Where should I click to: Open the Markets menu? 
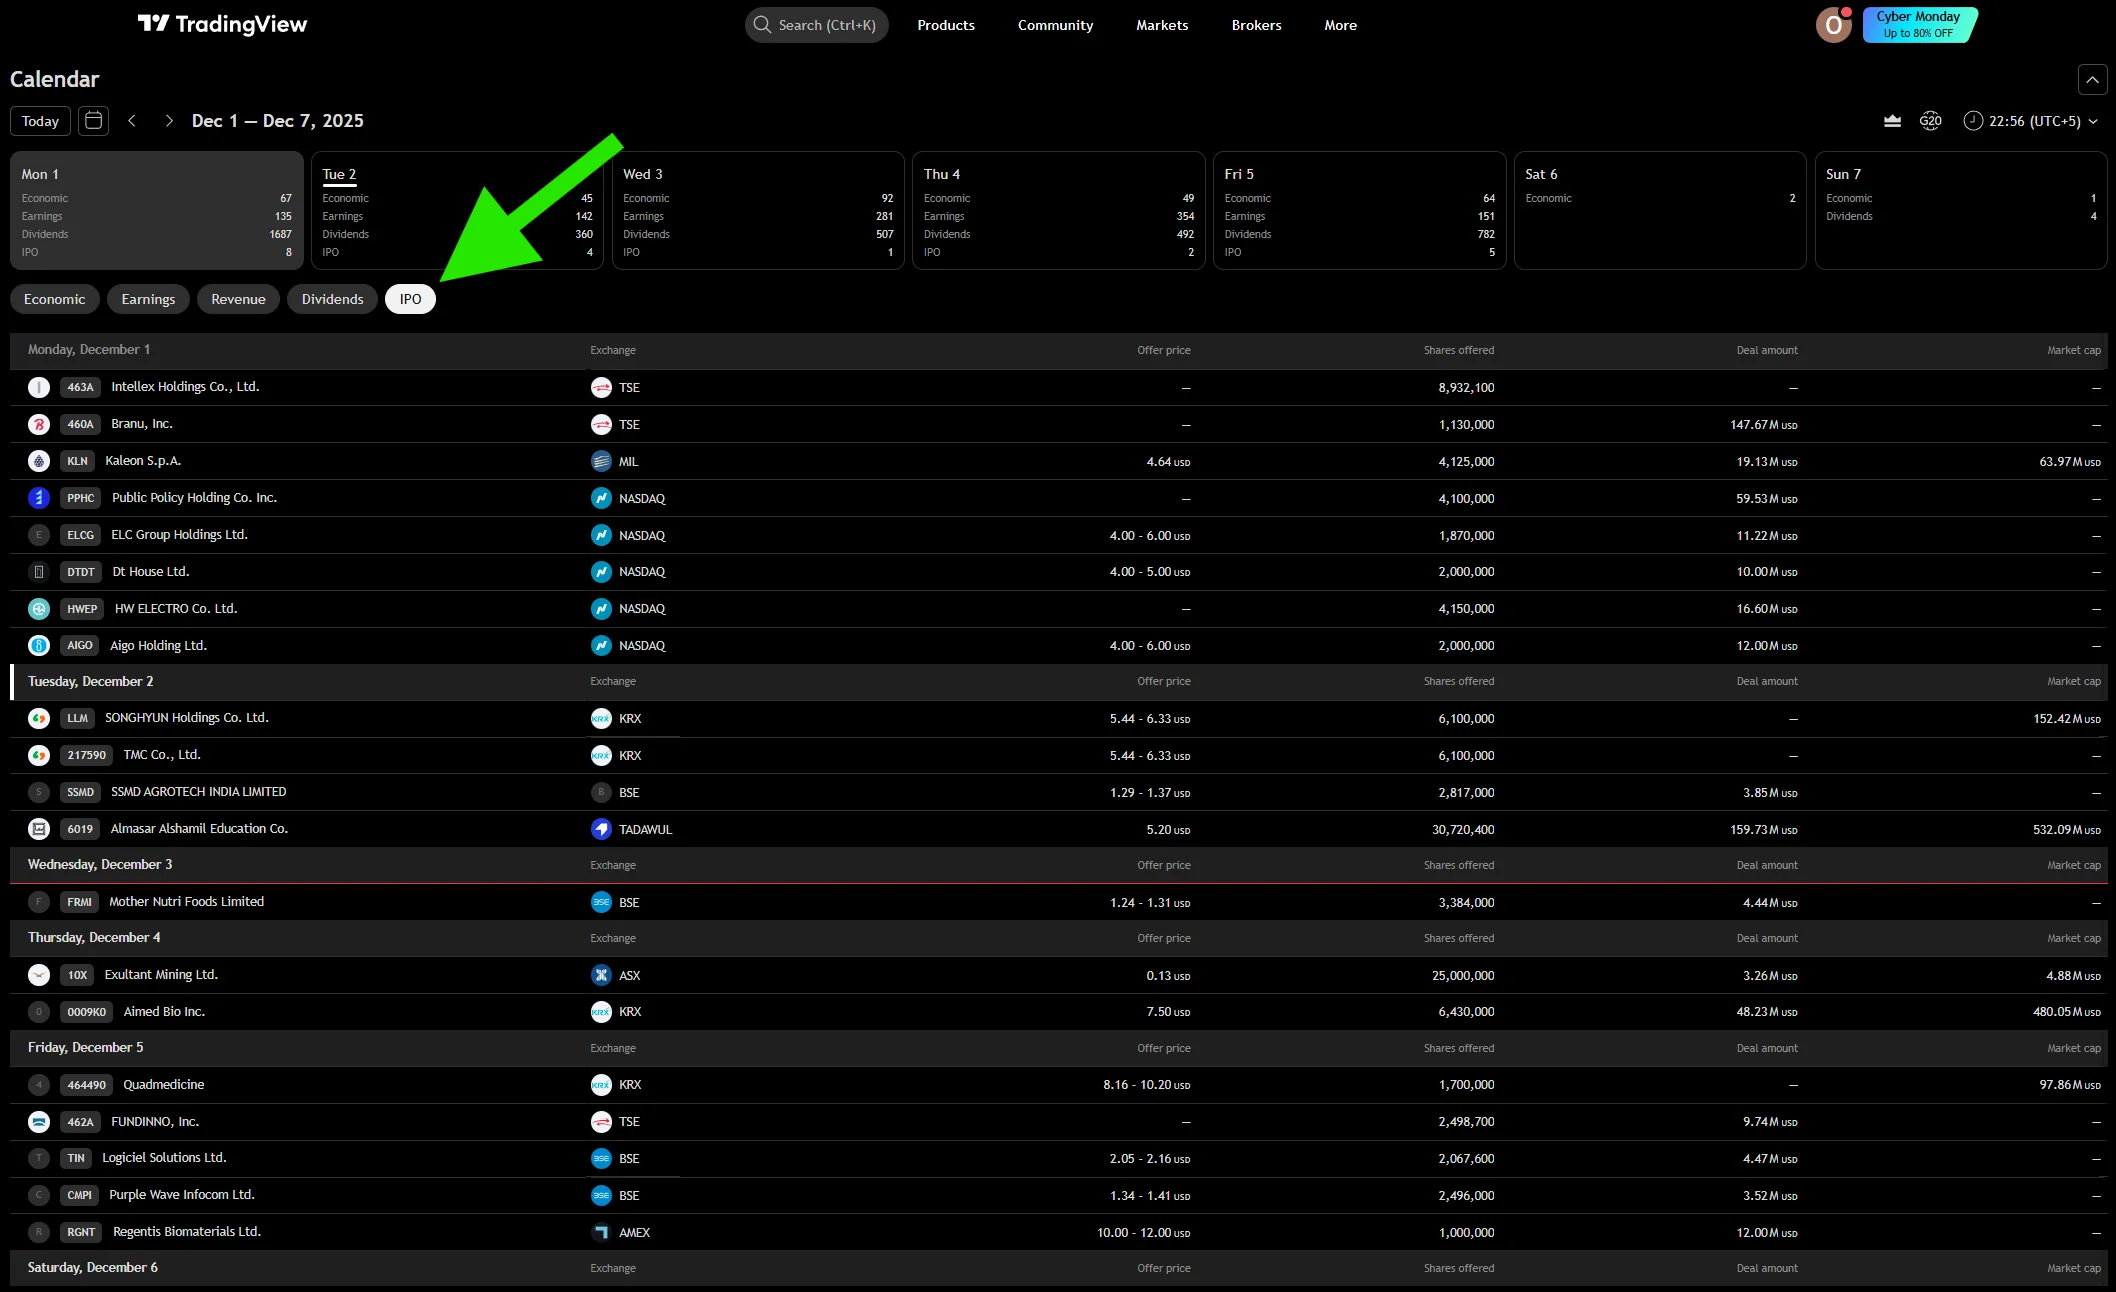point(1161,25)
